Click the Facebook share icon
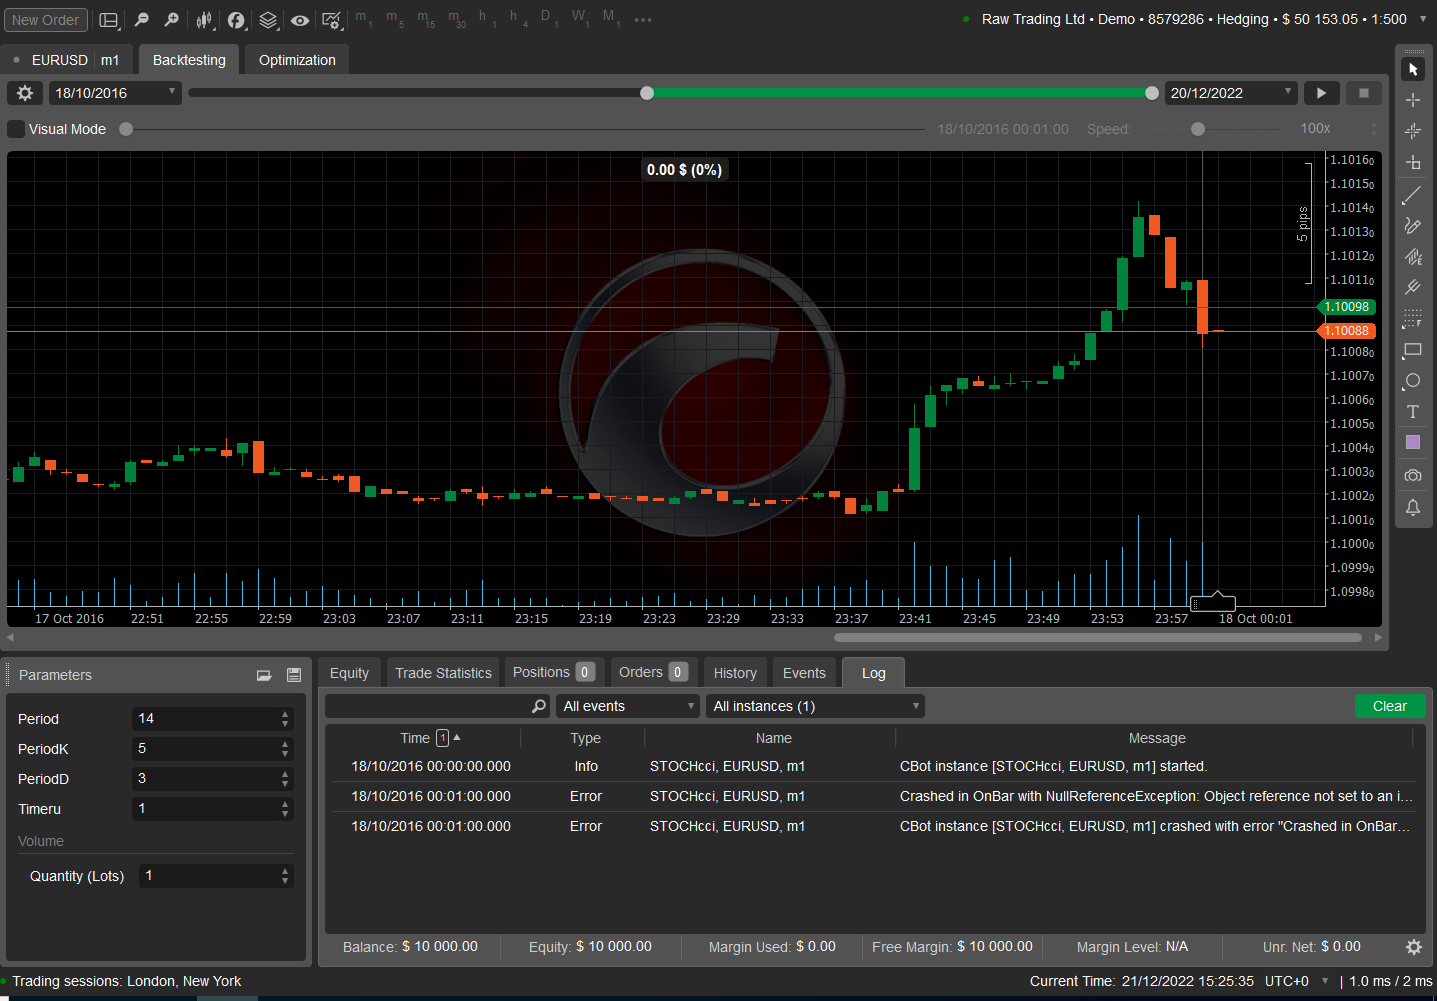1437x1001 pixels. coord(236,20)
